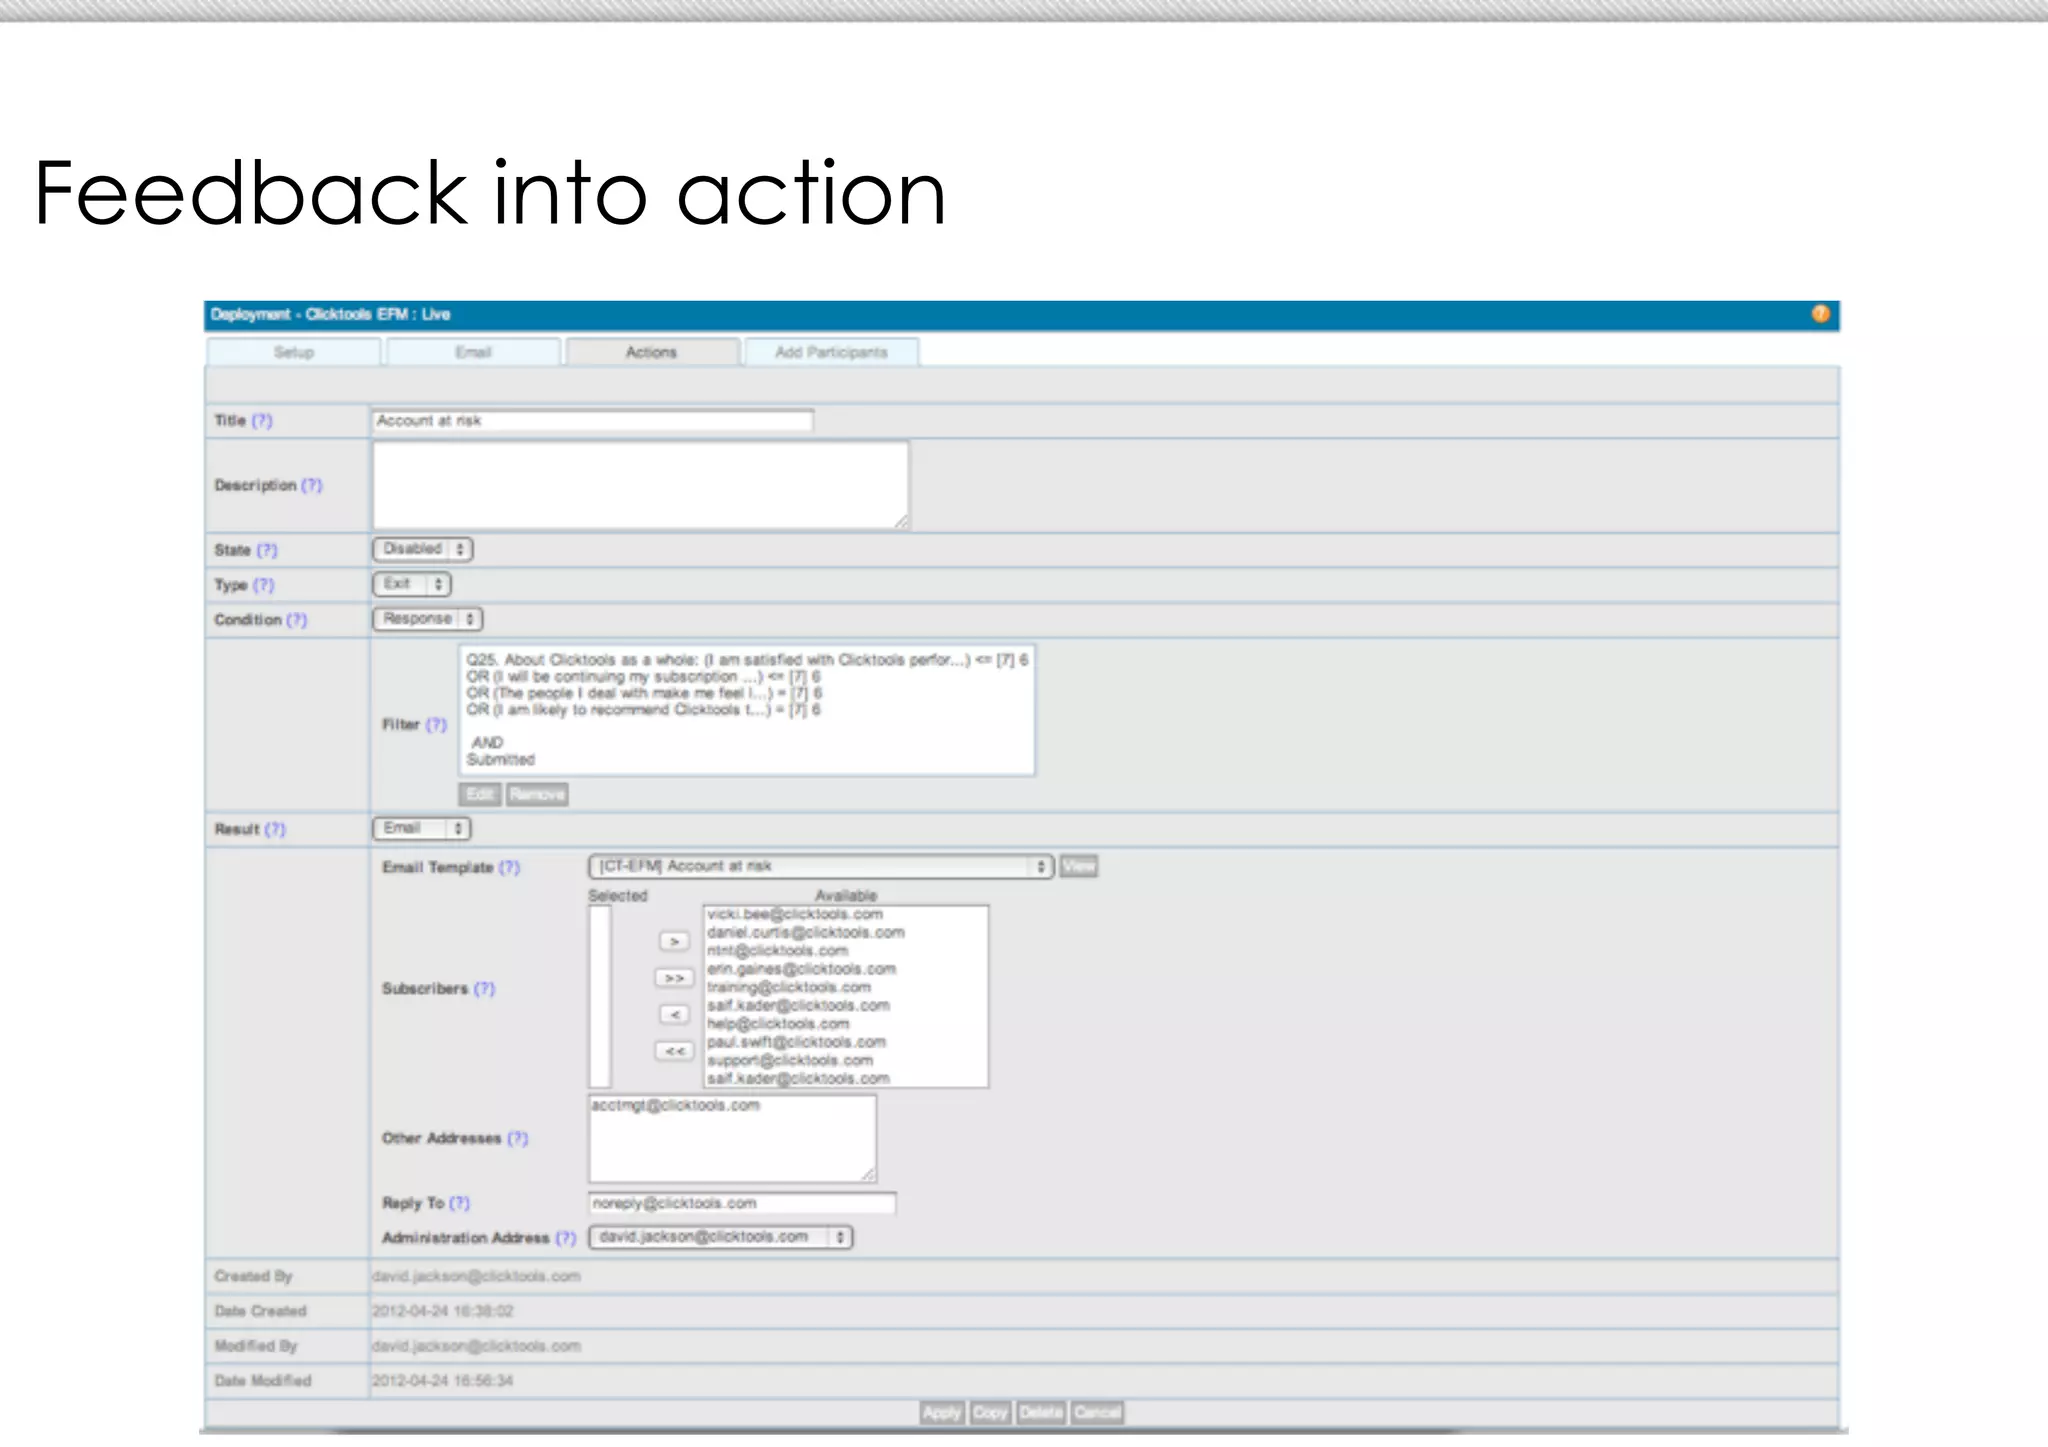Image resolution: width=2048 pixels, height=1447 pixels.
Task: Click the Date Modified timestamp value
Action: coord(442,1381)
